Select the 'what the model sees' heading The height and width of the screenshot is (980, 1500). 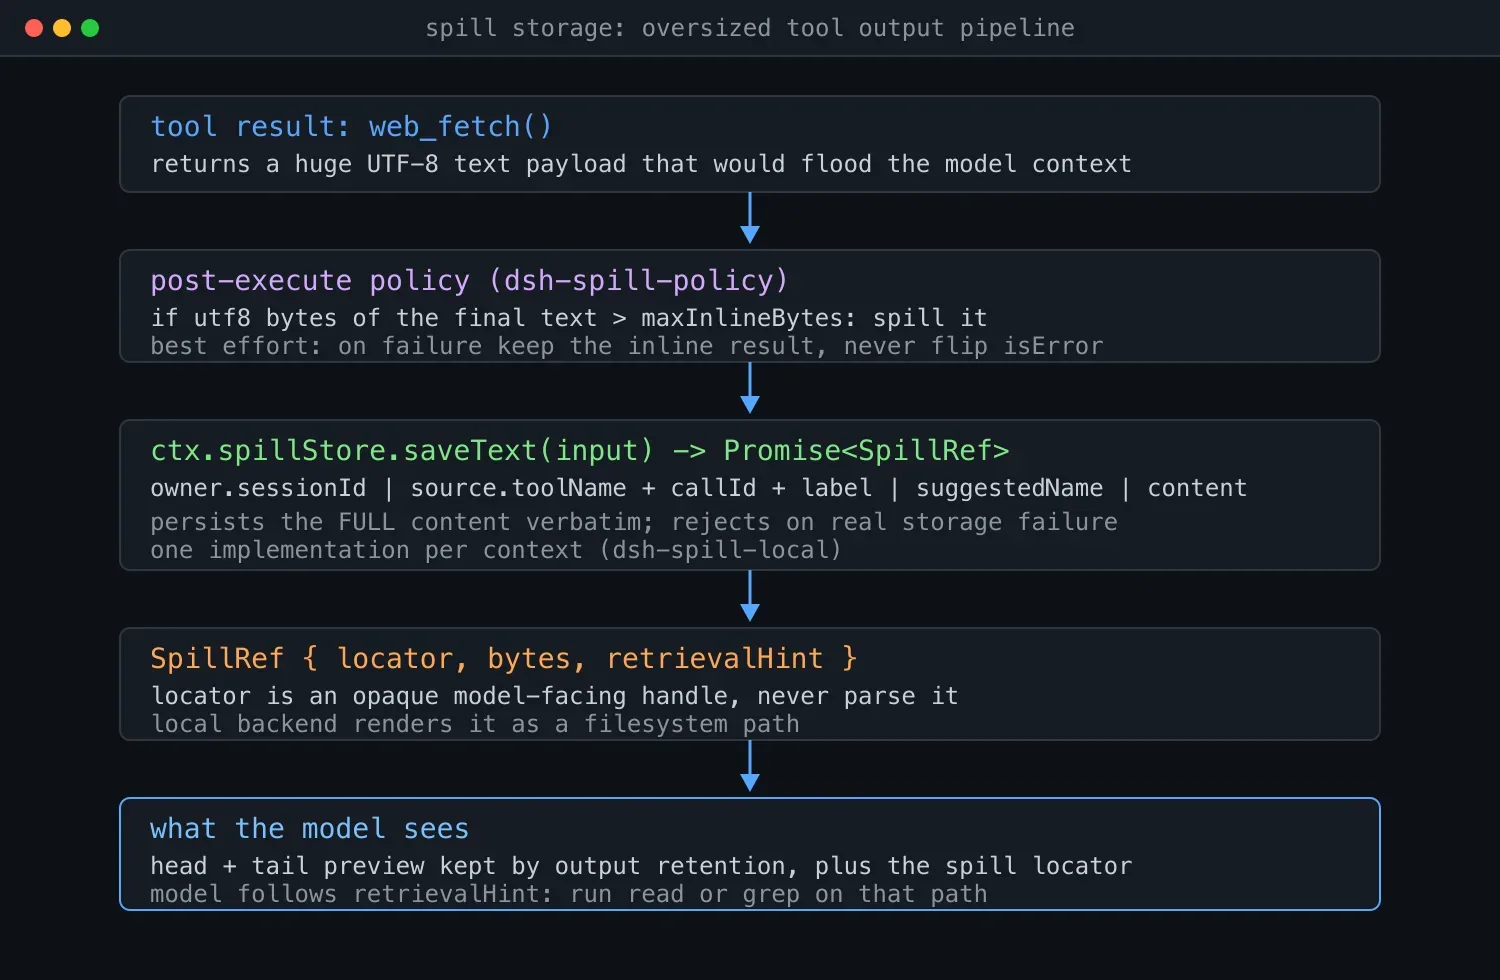tap(309, 829)
